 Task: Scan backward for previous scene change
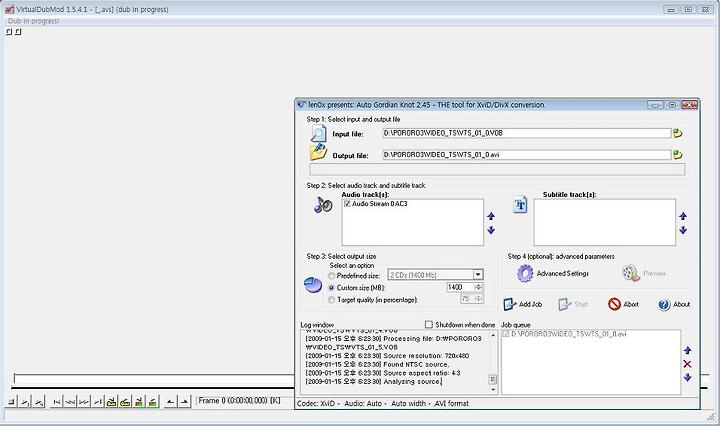pyautogui.click(x=139, y=402)
